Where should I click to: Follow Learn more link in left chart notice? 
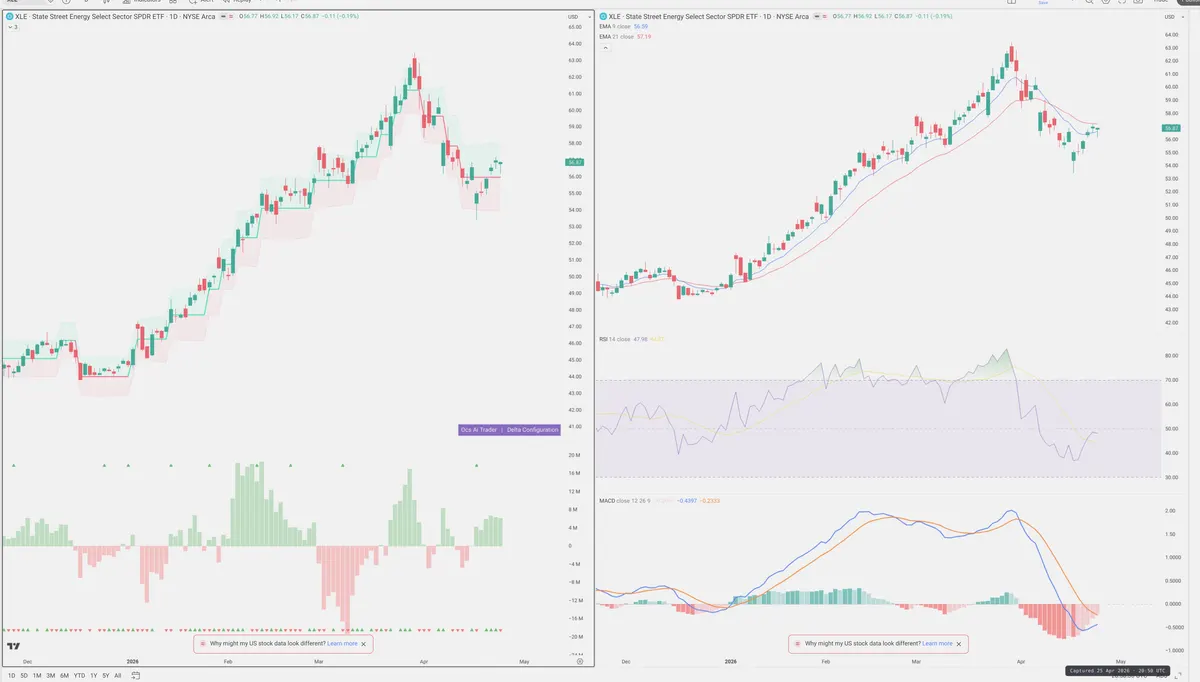(342, 644)
